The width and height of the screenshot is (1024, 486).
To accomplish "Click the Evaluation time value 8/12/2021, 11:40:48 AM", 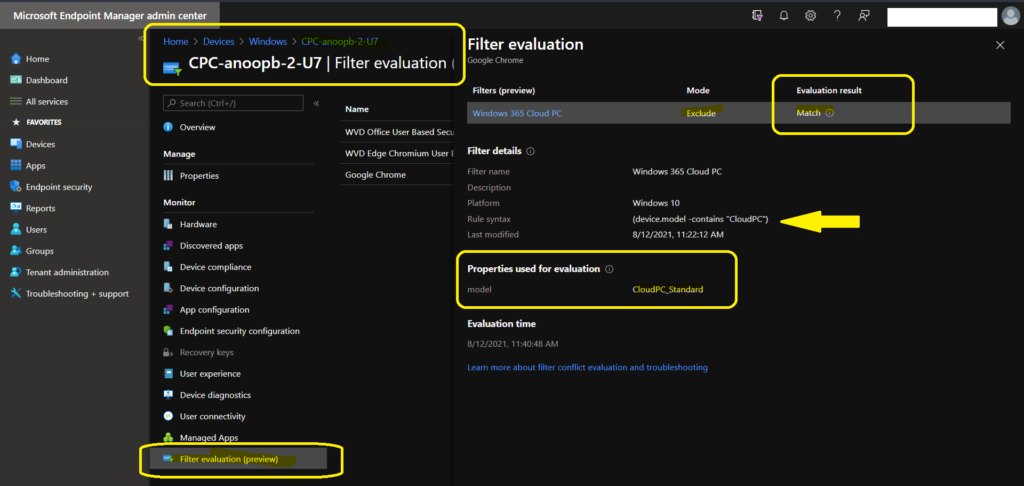I will pyautogui.click(x=513, y=344).
